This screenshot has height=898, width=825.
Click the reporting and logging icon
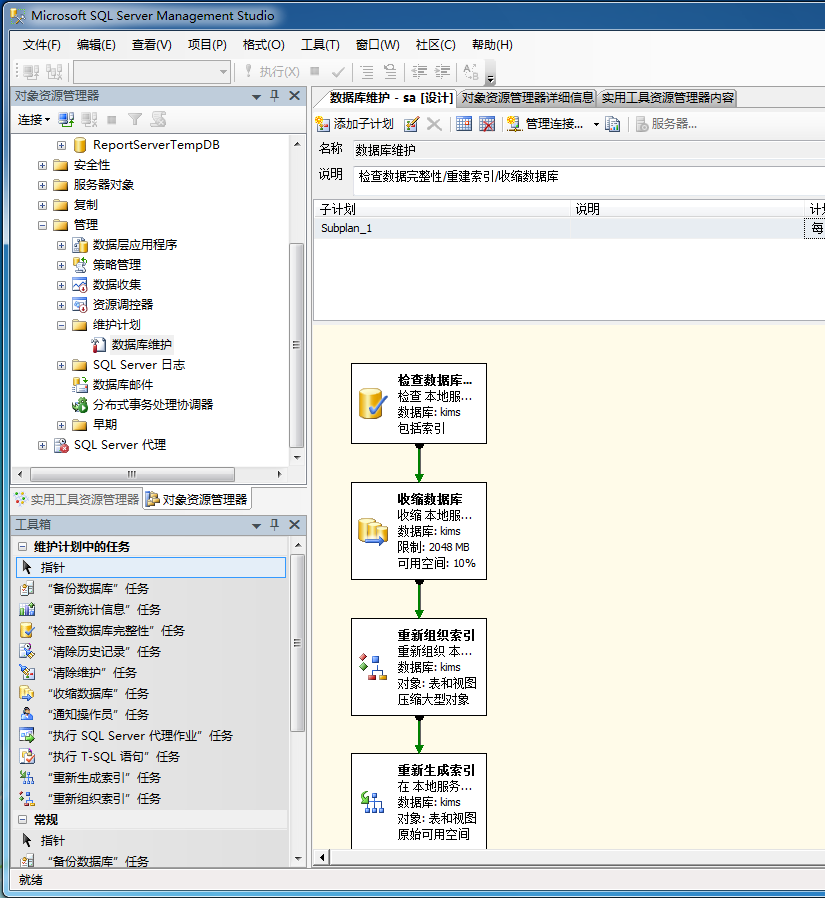click(x=613, y=124)
